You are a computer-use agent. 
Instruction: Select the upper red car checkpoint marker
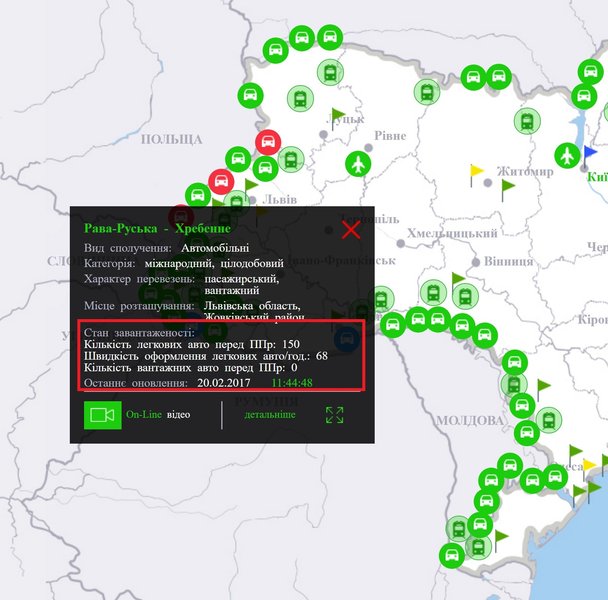(x=267, y=141)
